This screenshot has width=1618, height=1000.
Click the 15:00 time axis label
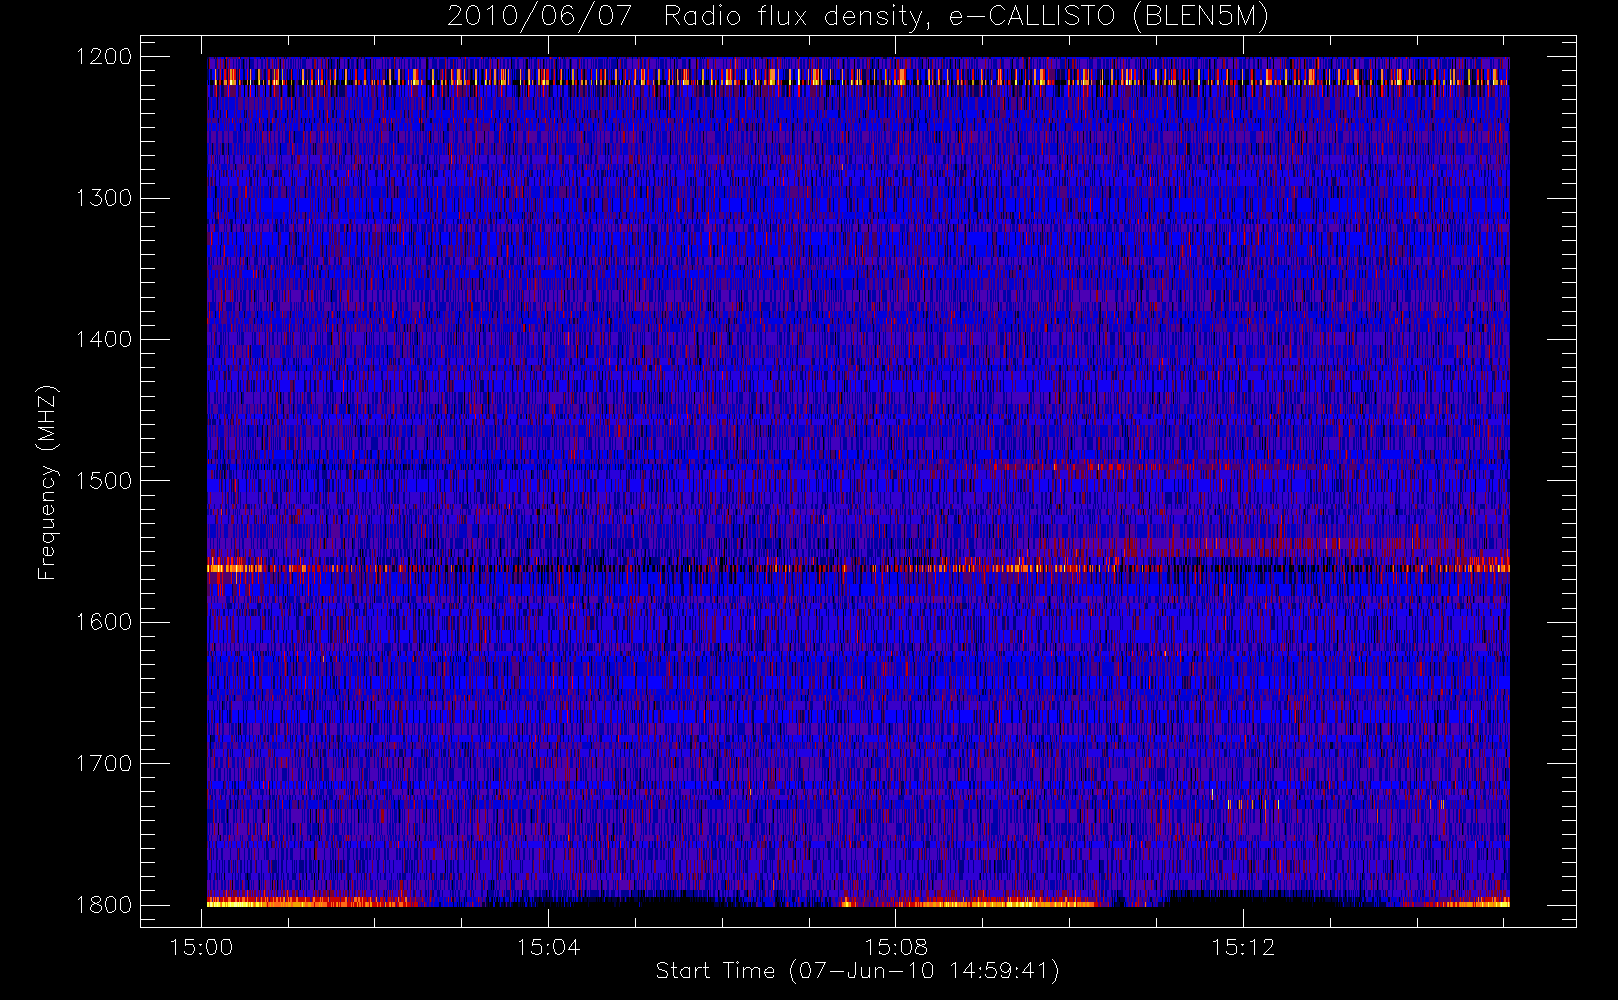[202, 947]
